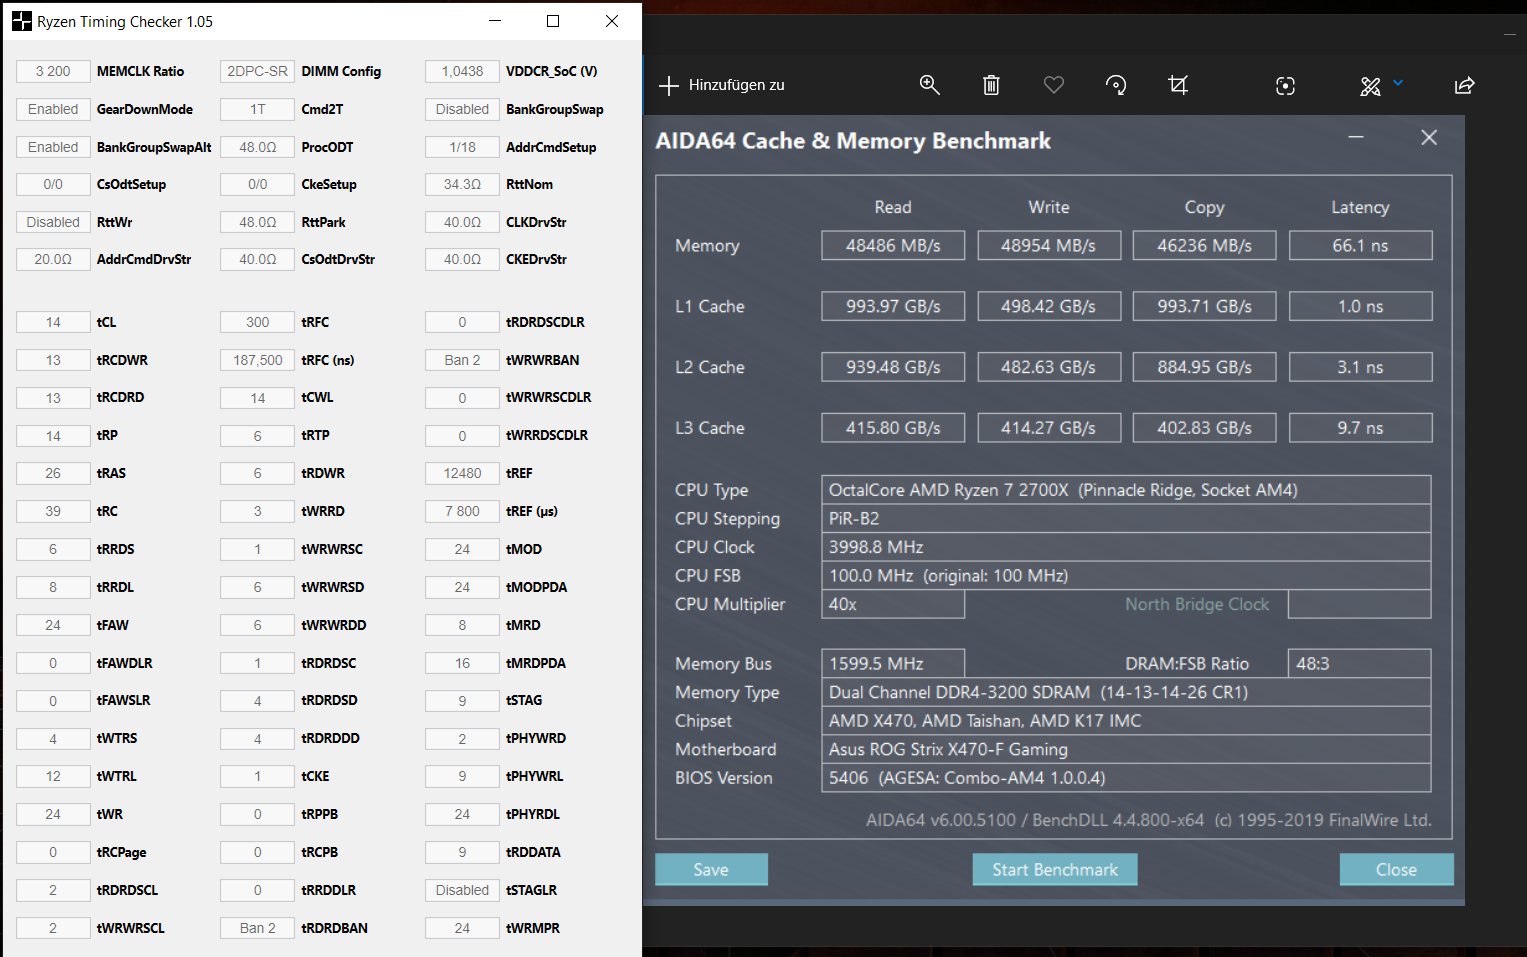This screenshot has height=957, width=1527.
Task: Click the tMRDPDA value 16
Action: point(462,663)
